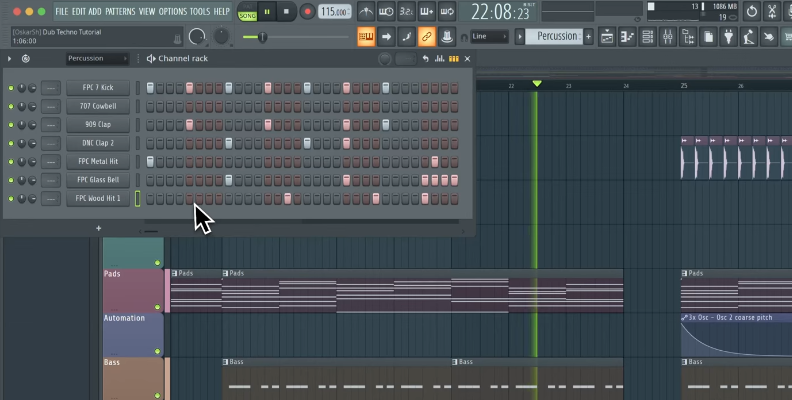The image size is (792, 400).
Task: Stop playback with the stop button
Action: point(287,12)
